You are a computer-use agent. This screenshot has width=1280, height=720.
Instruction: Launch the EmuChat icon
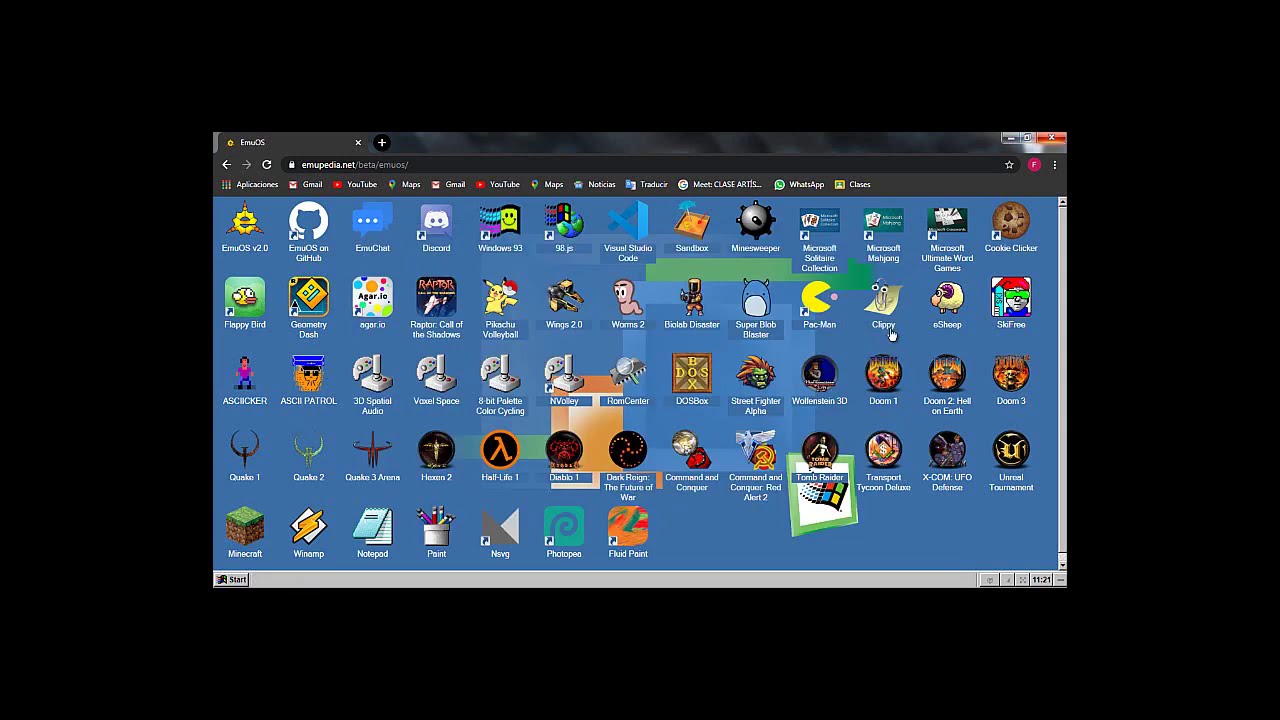(x=372, y=228)
